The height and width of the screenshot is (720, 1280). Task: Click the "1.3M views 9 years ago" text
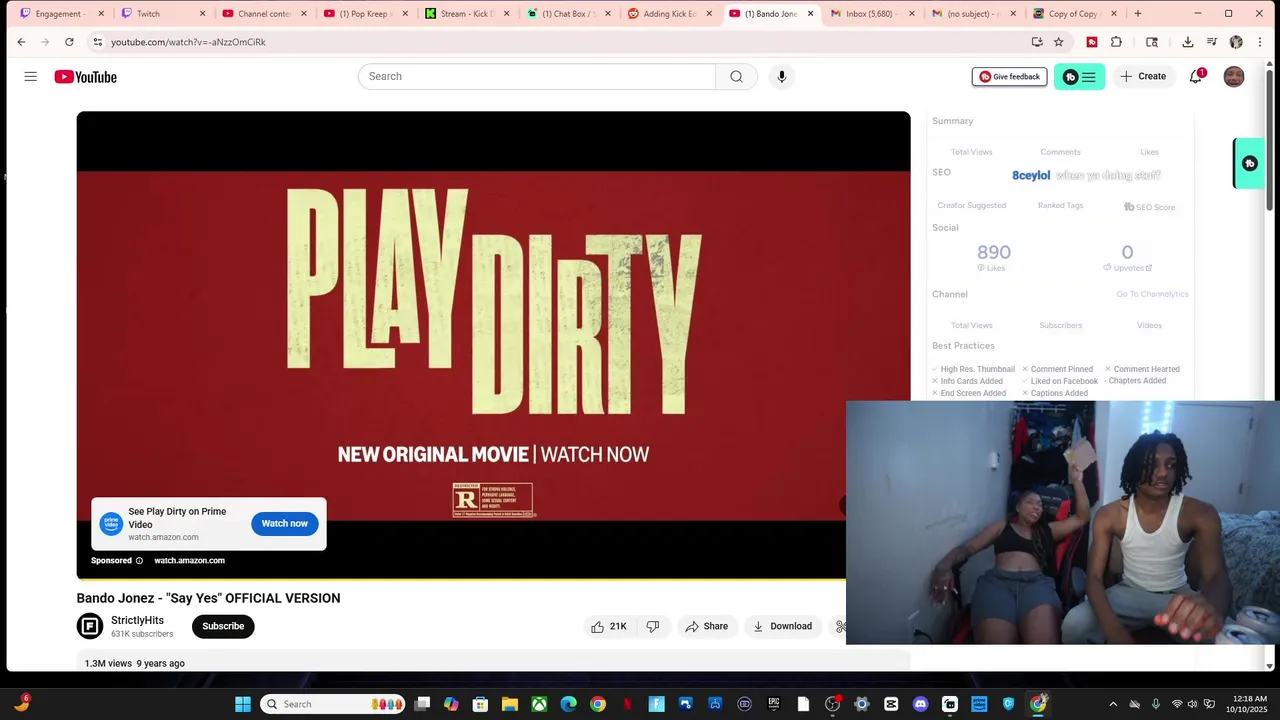pos(135,664)
